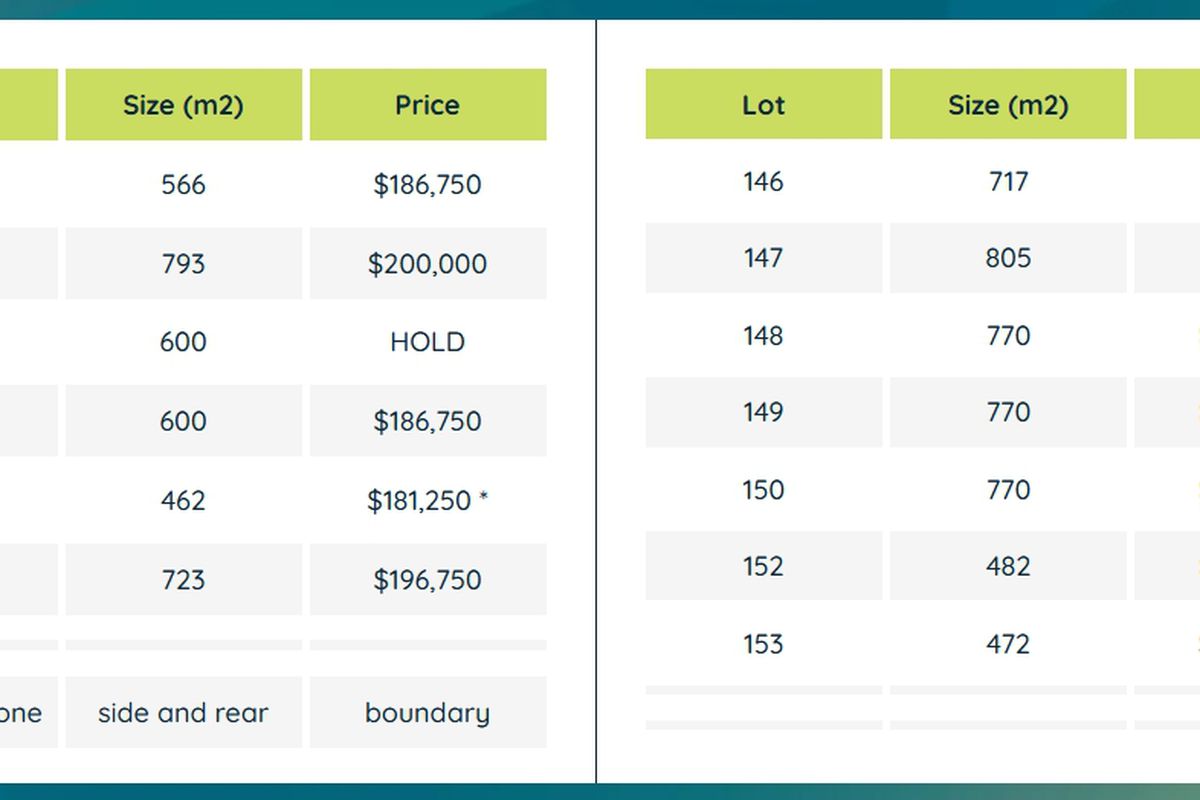Click the left table's Price header
Image resolution: width=1200 pixels, height=800 pixels.
[x=428, y=104]
